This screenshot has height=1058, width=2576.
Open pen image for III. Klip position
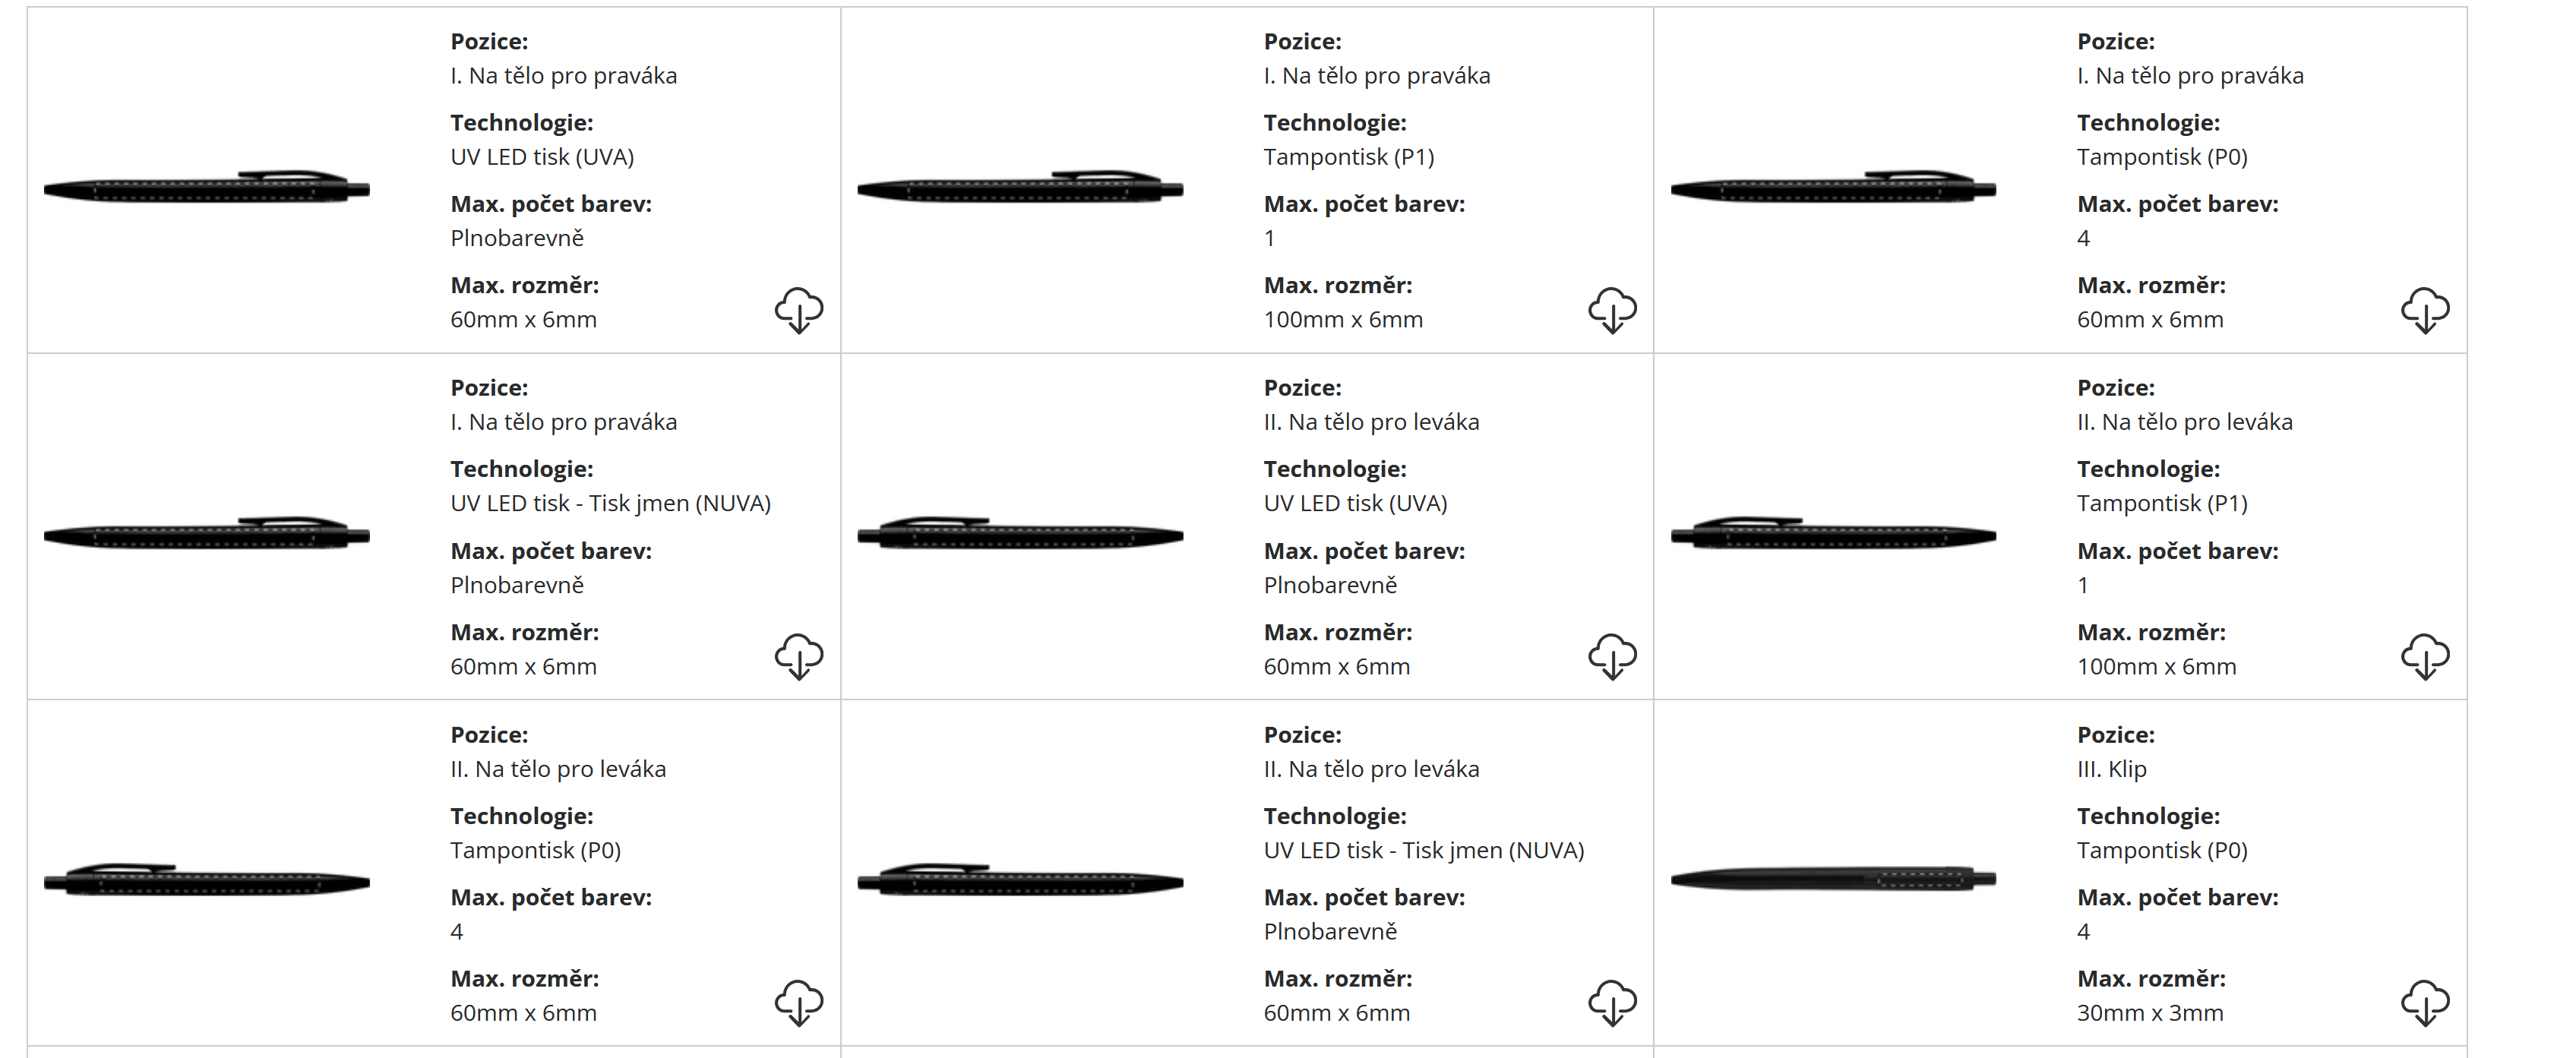coord(1833,880)
